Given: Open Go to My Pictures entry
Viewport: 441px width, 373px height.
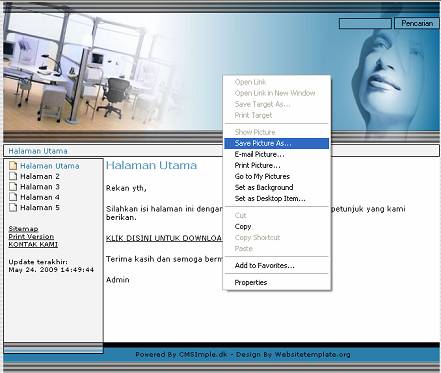Looking at the screenshot, I should (x=276, y=176).
